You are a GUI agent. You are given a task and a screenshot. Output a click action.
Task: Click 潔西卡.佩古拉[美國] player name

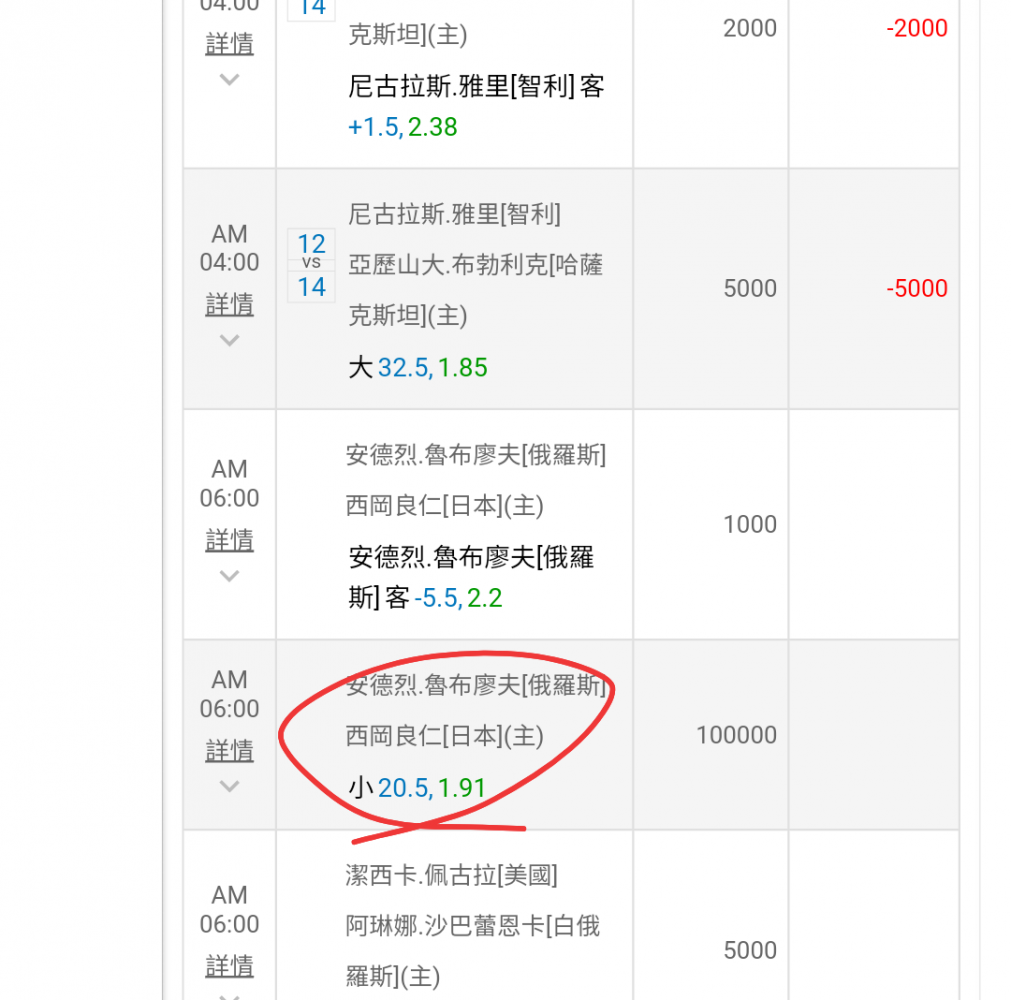(451, 876)
